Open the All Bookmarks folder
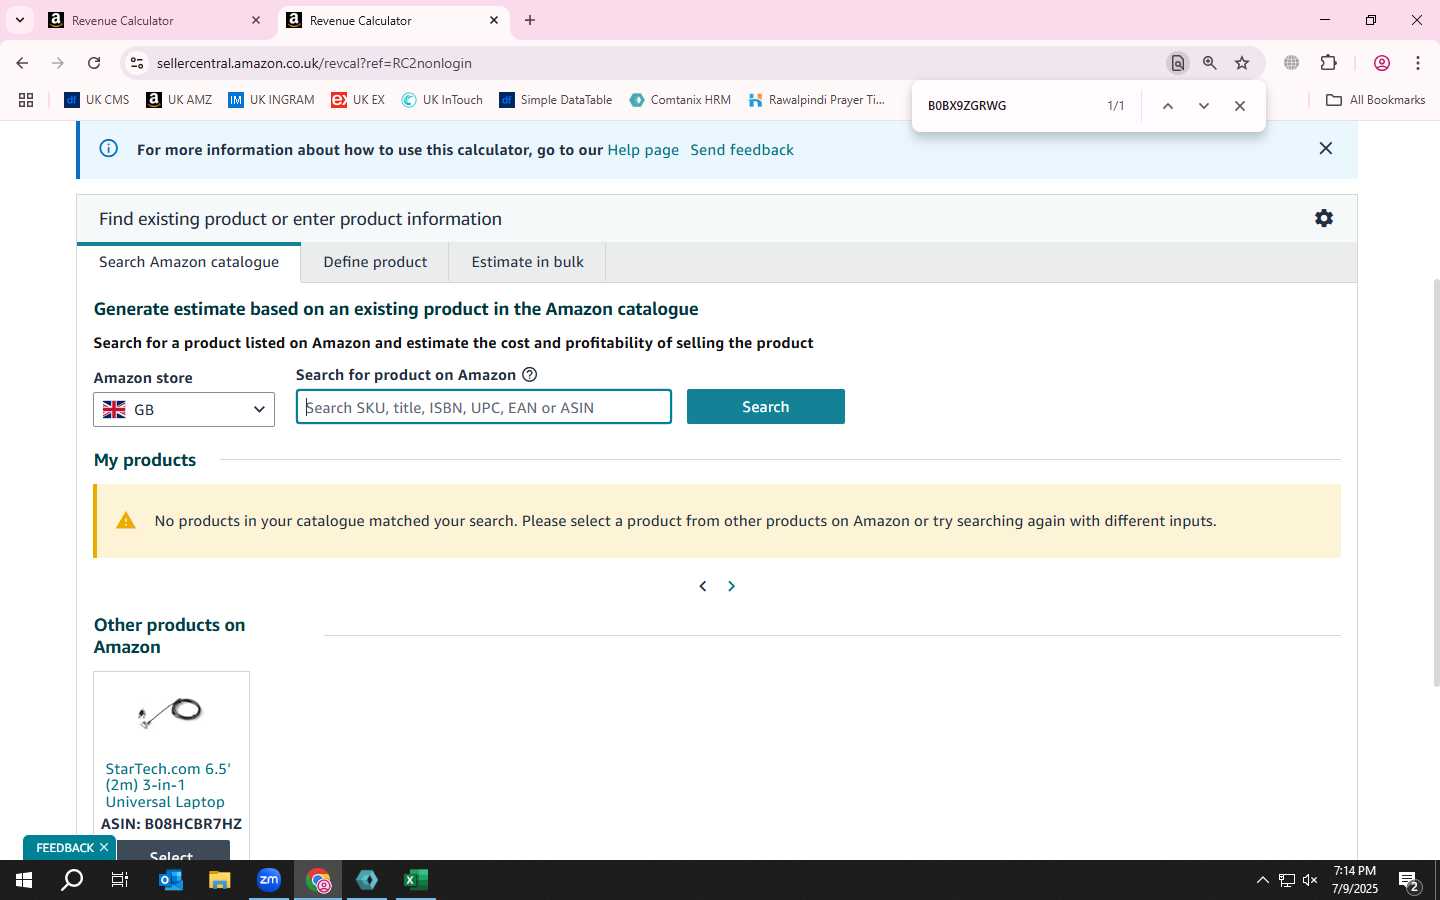The width and height of the screenshot is (1440, 900). [x=1376, y=100]
